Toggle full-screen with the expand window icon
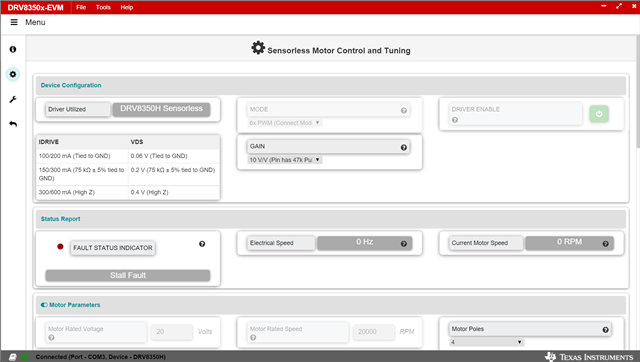The height and width of the screenshot is (362, 640). 619,6
